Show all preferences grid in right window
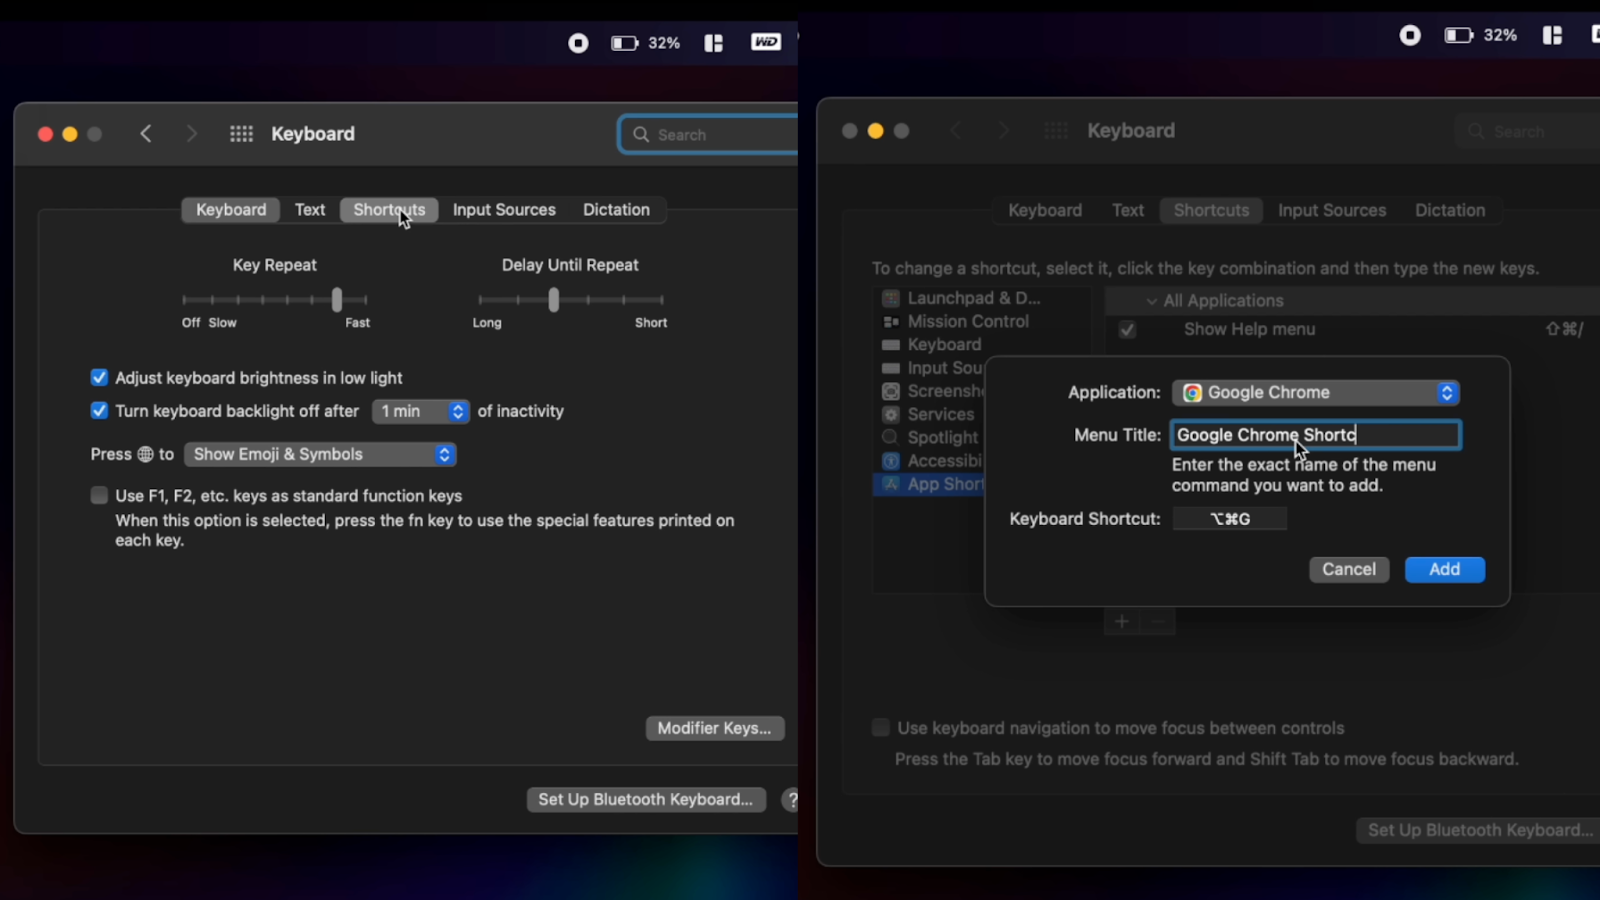This screenshot has height=900, width=1600. pyautogui.click(x=1056, y=131)
